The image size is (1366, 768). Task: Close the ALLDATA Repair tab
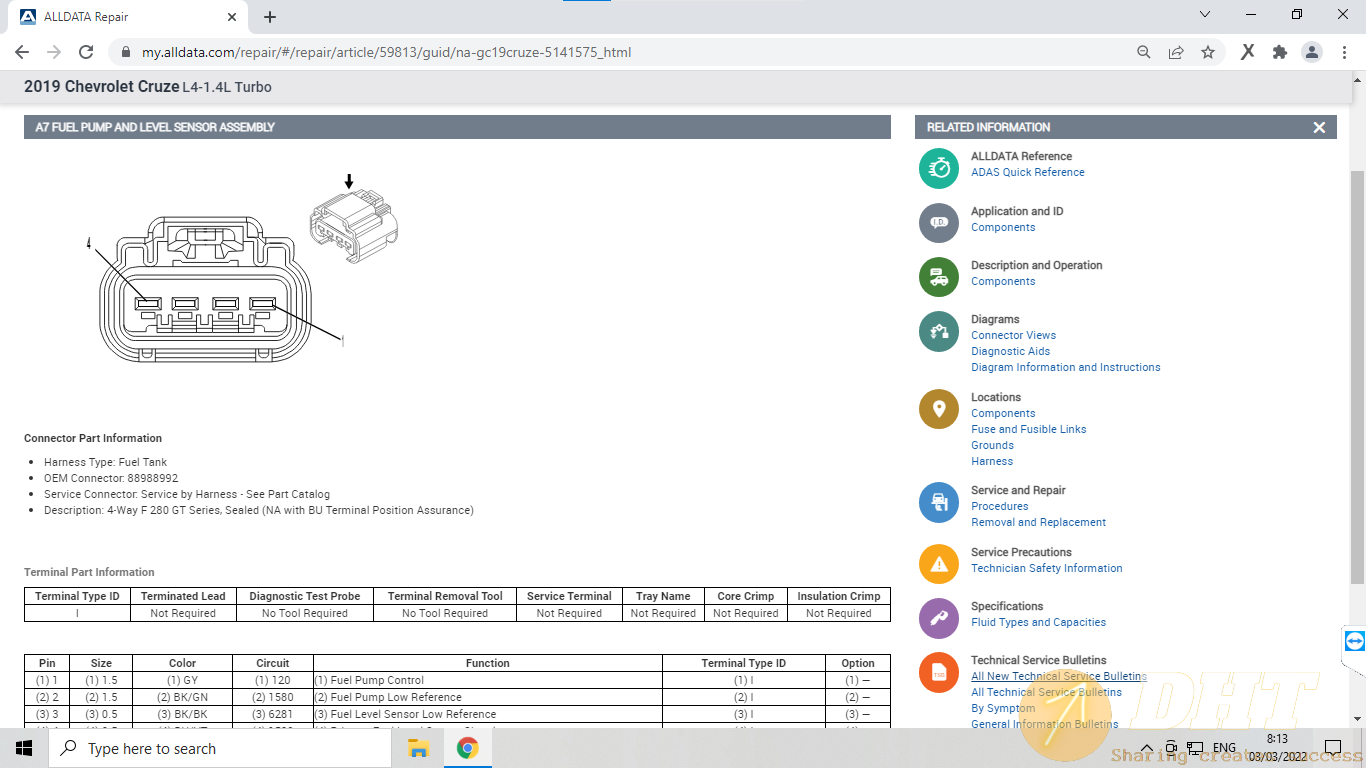coord(232,17)
